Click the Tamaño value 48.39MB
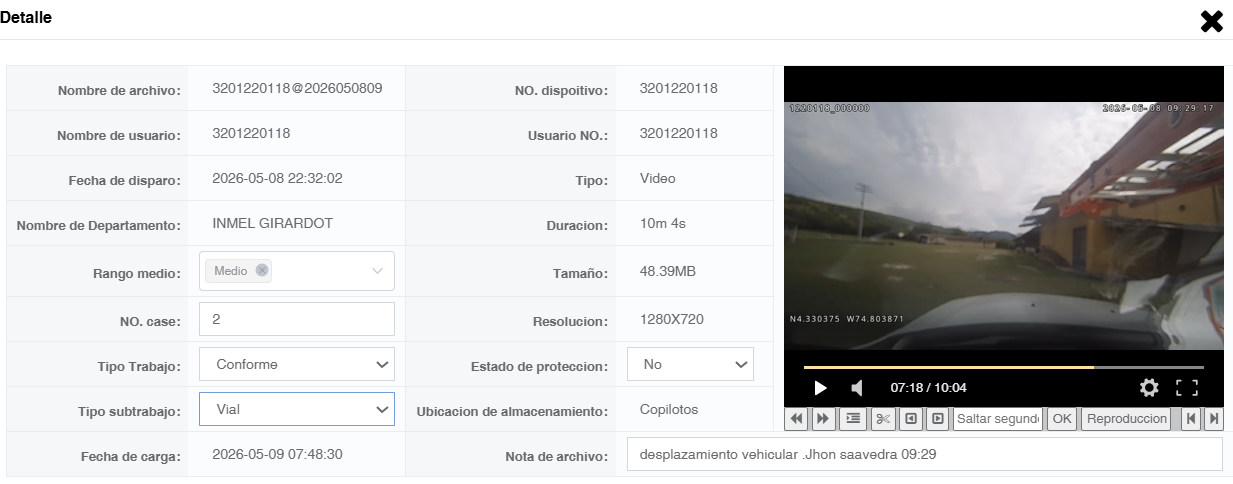 pyautogui.click(x=667, y=272)
